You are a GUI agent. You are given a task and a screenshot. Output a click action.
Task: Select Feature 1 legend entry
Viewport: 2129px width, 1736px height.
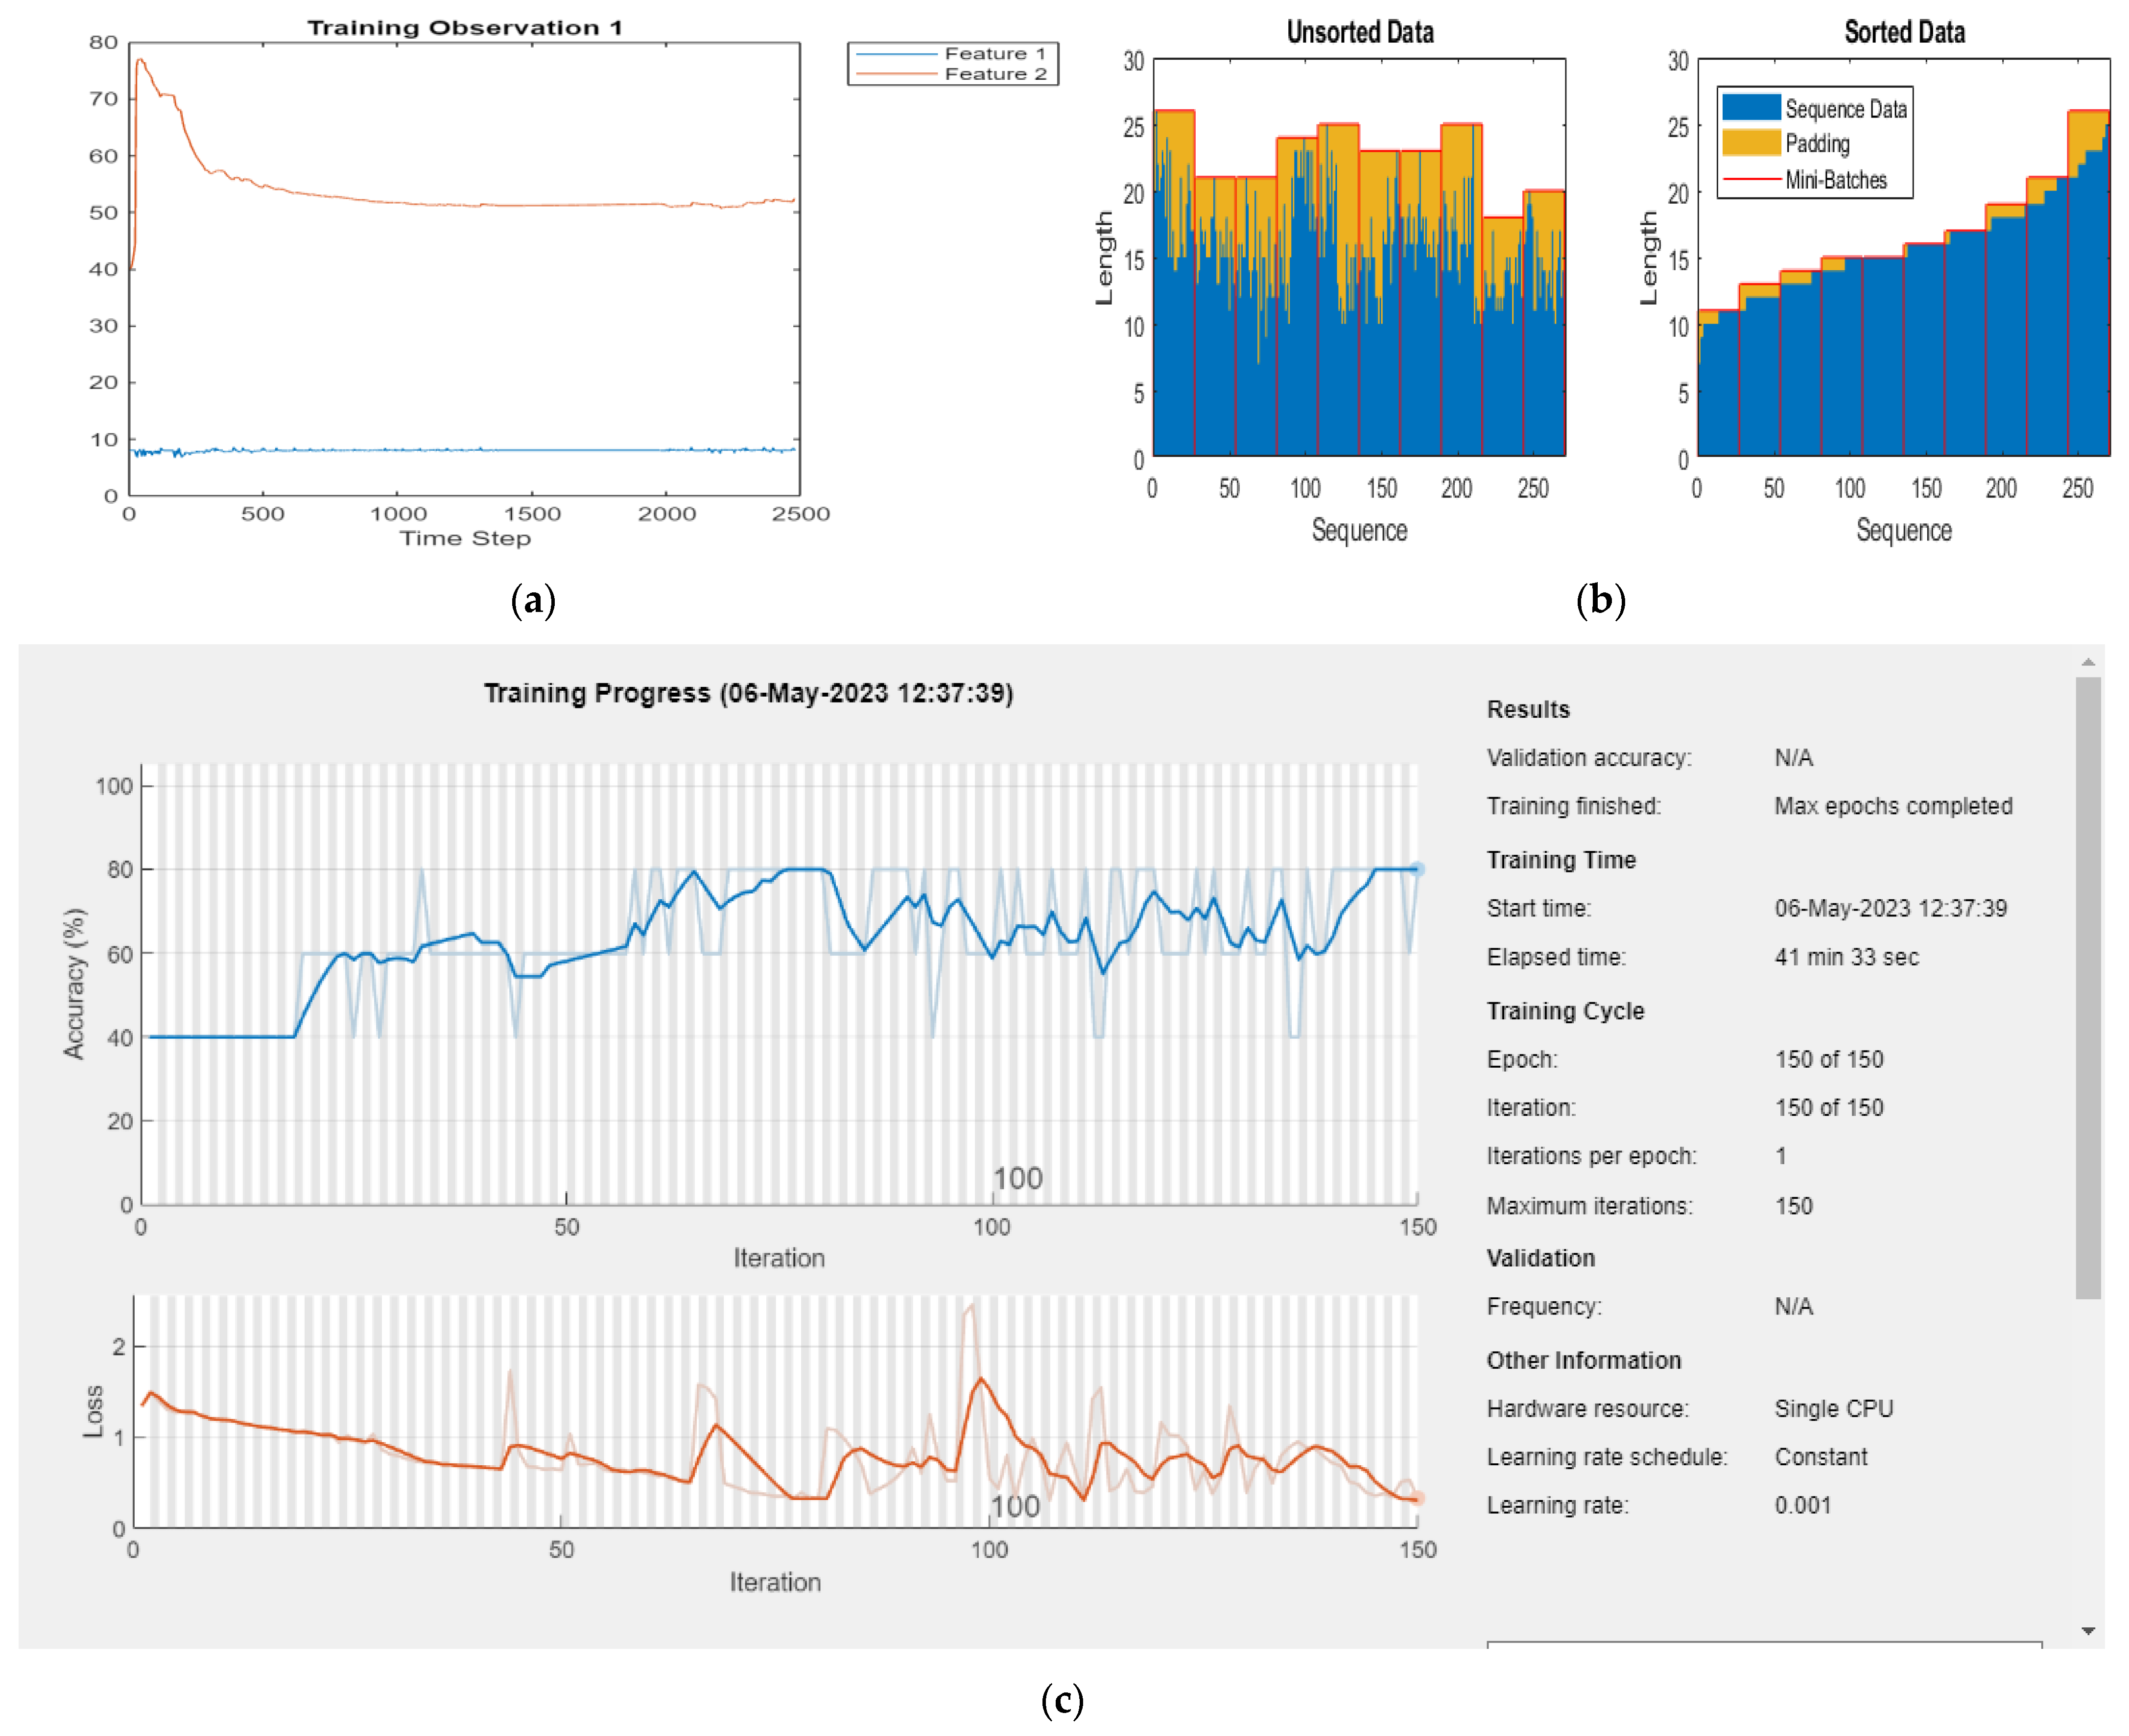click(x=994, y=53)
